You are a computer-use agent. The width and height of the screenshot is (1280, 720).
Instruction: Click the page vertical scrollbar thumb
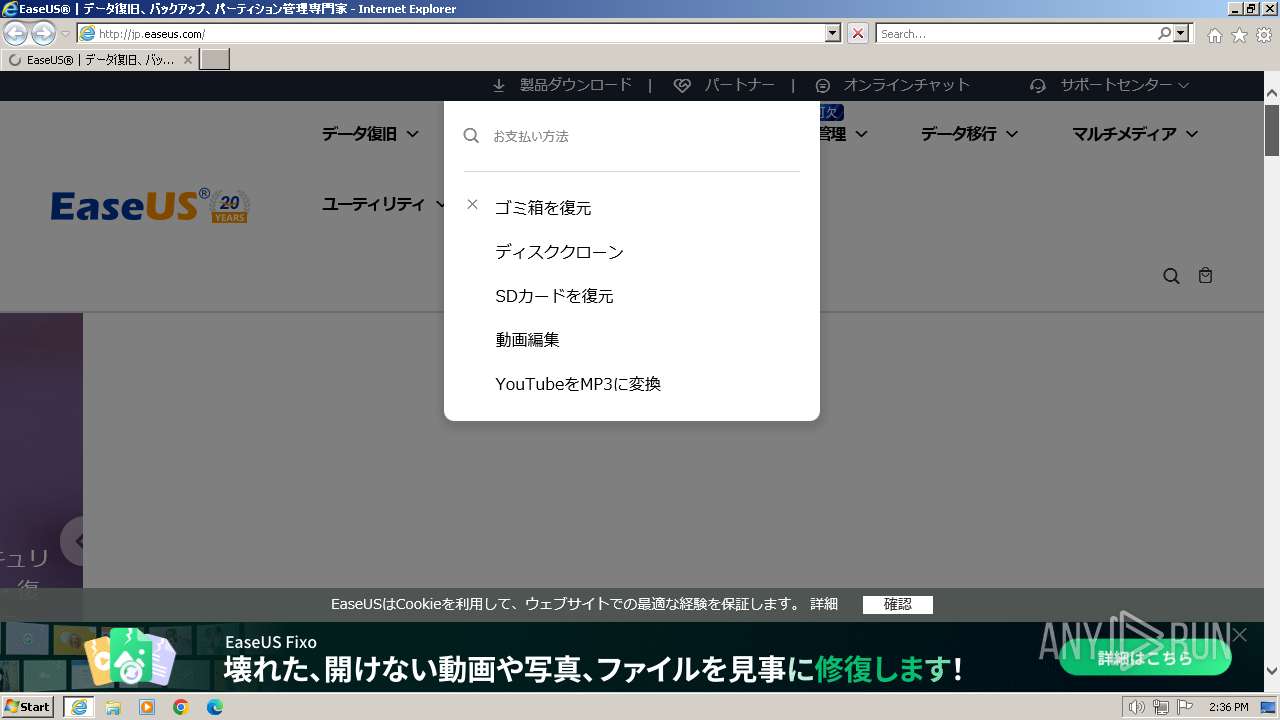tap(1272, 129)
